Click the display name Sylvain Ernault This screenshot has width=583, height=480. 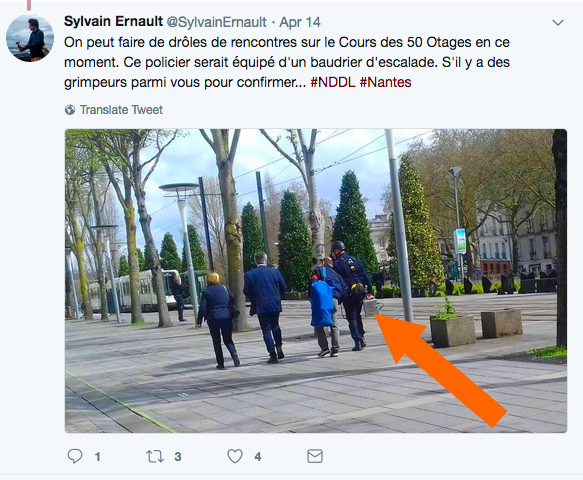(113, 22)
